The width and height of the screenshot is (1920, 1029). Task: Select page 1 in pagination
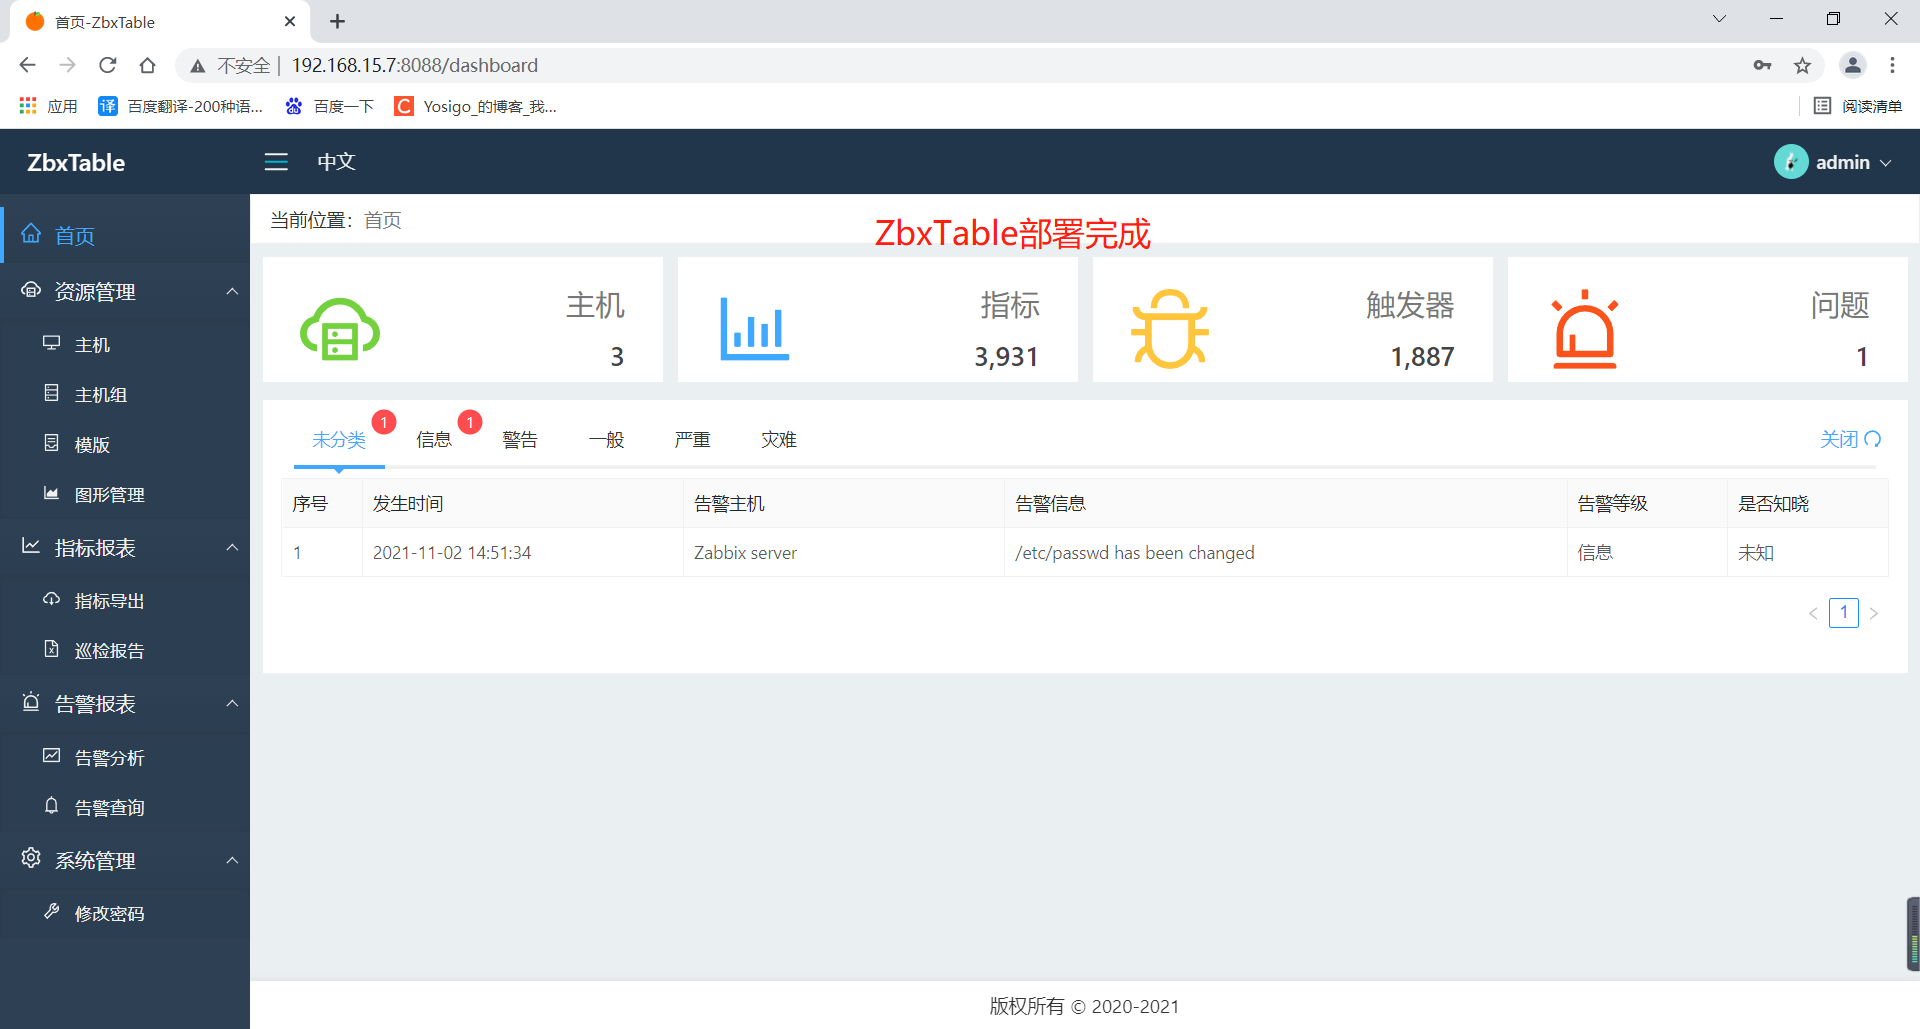pos(1844,612)
